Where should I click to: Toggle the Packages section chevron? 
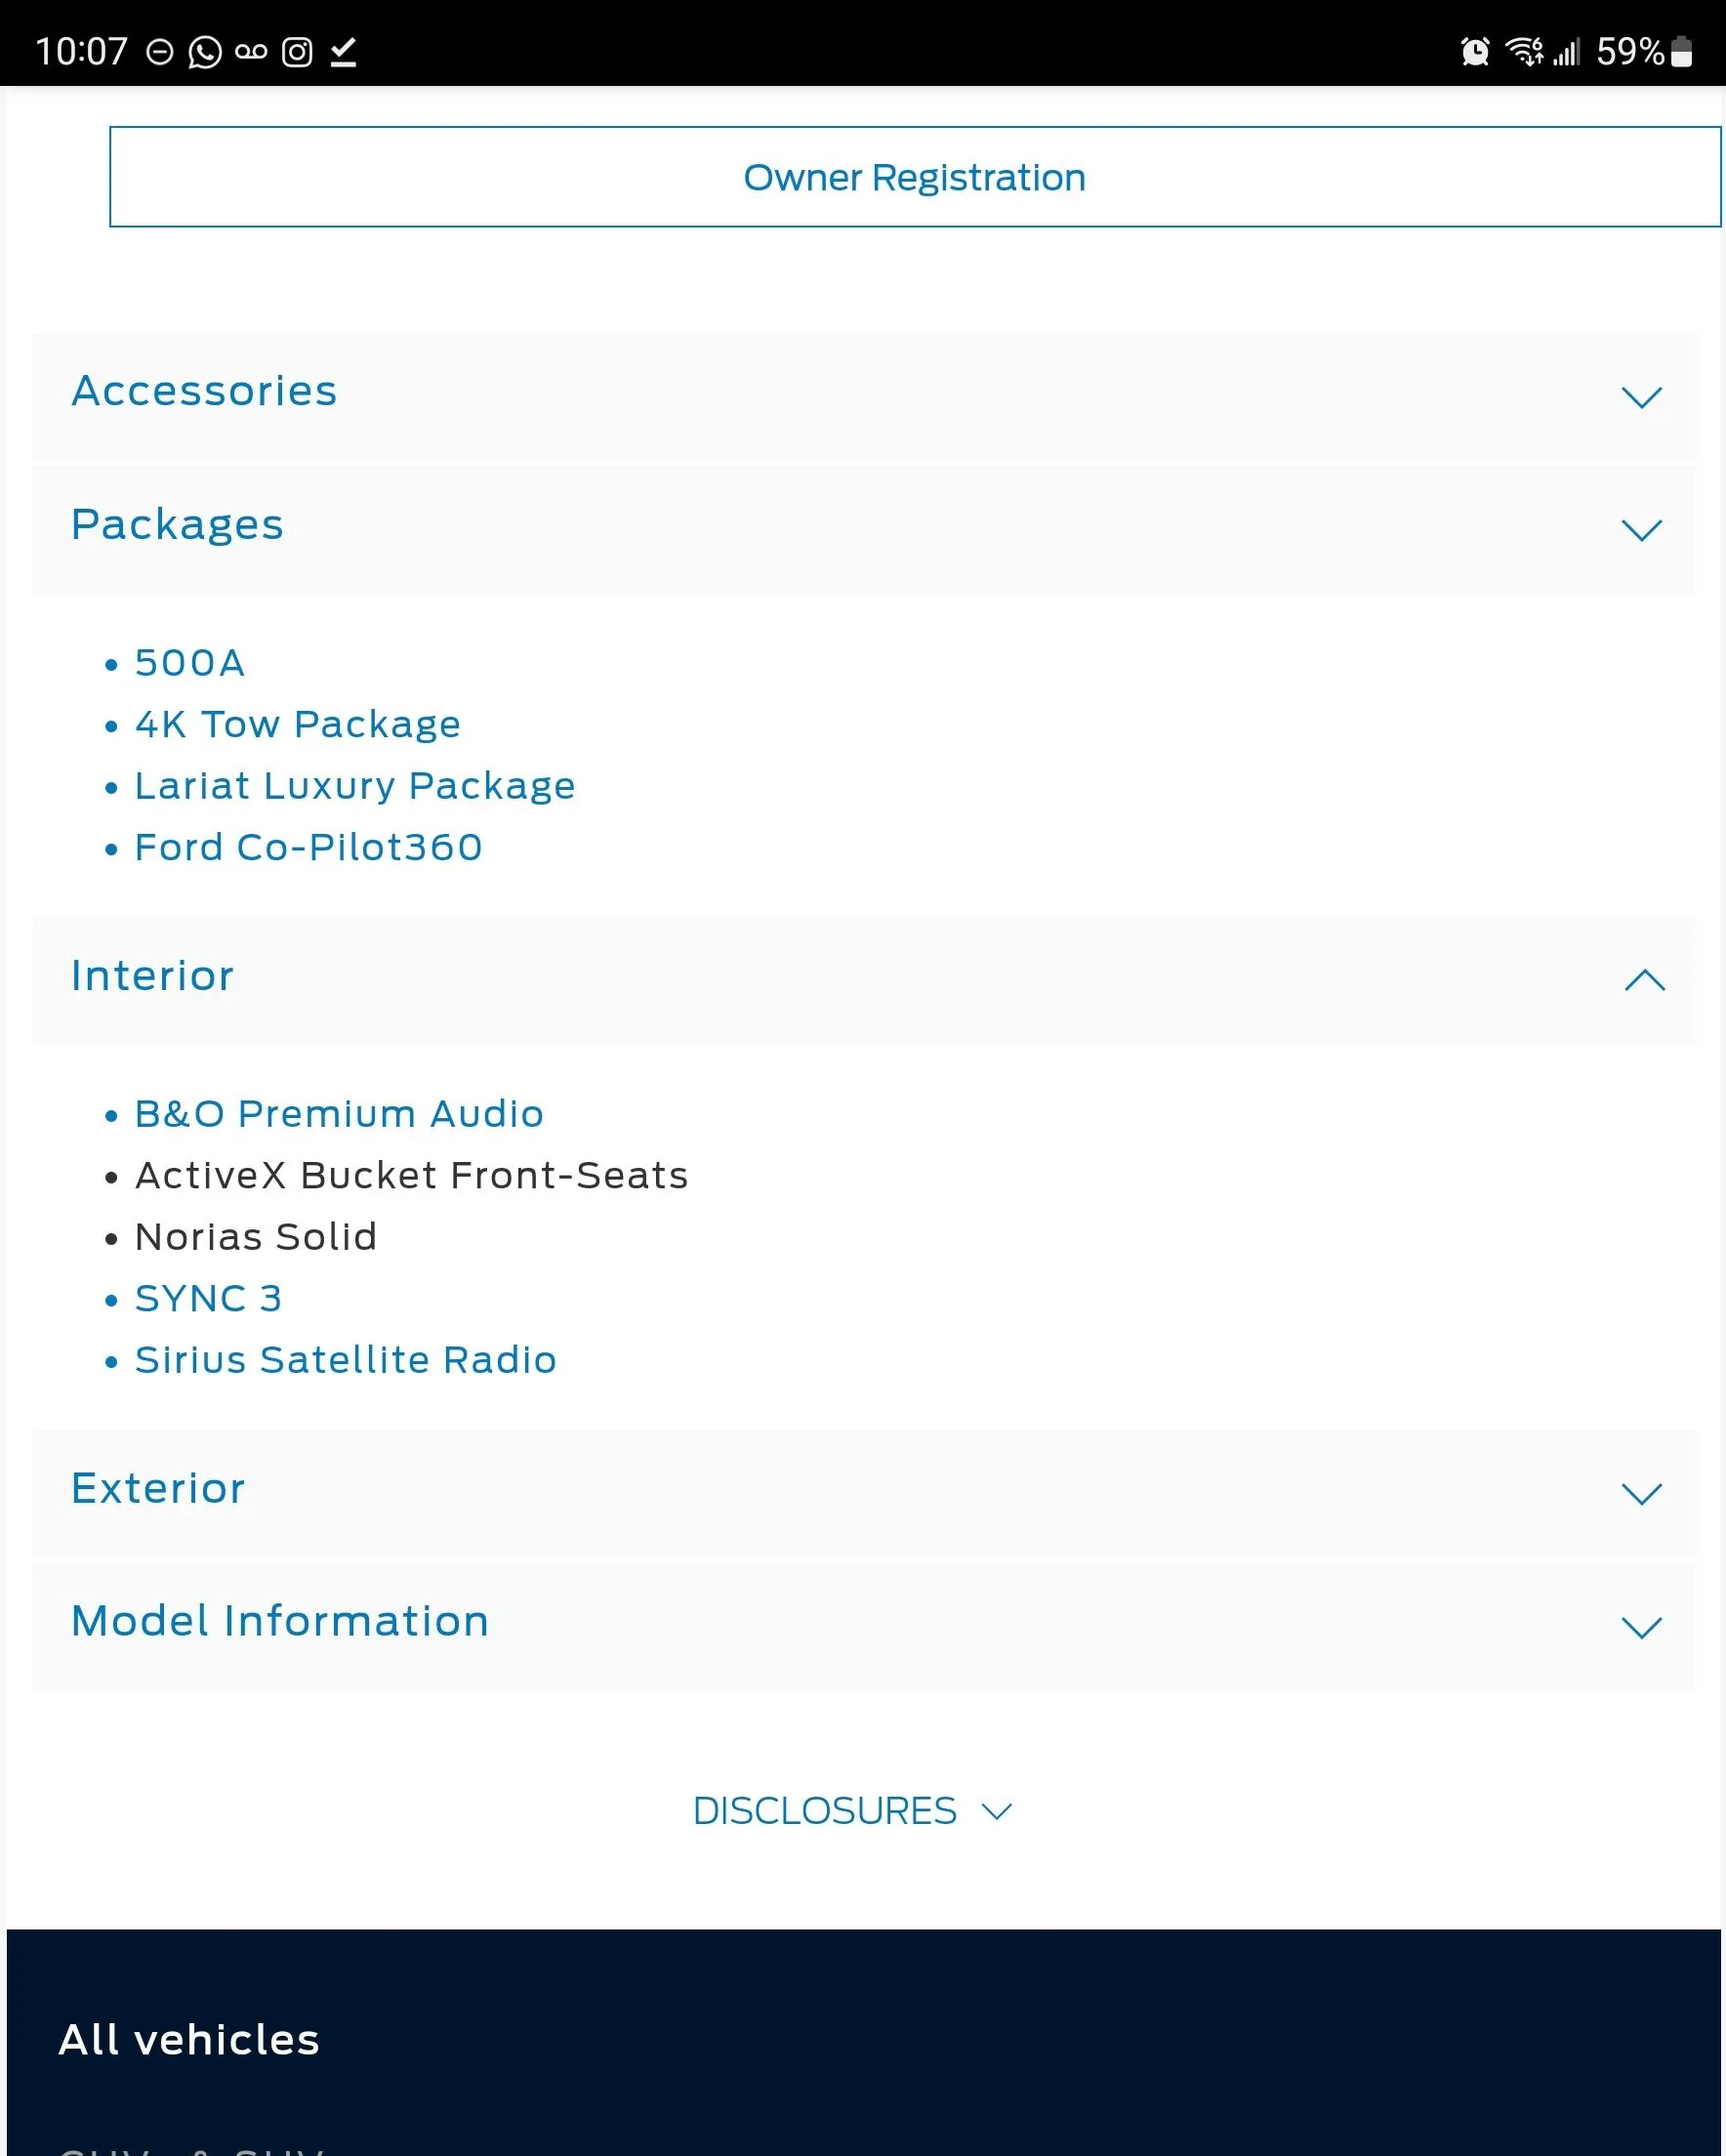coord(1641,530)
